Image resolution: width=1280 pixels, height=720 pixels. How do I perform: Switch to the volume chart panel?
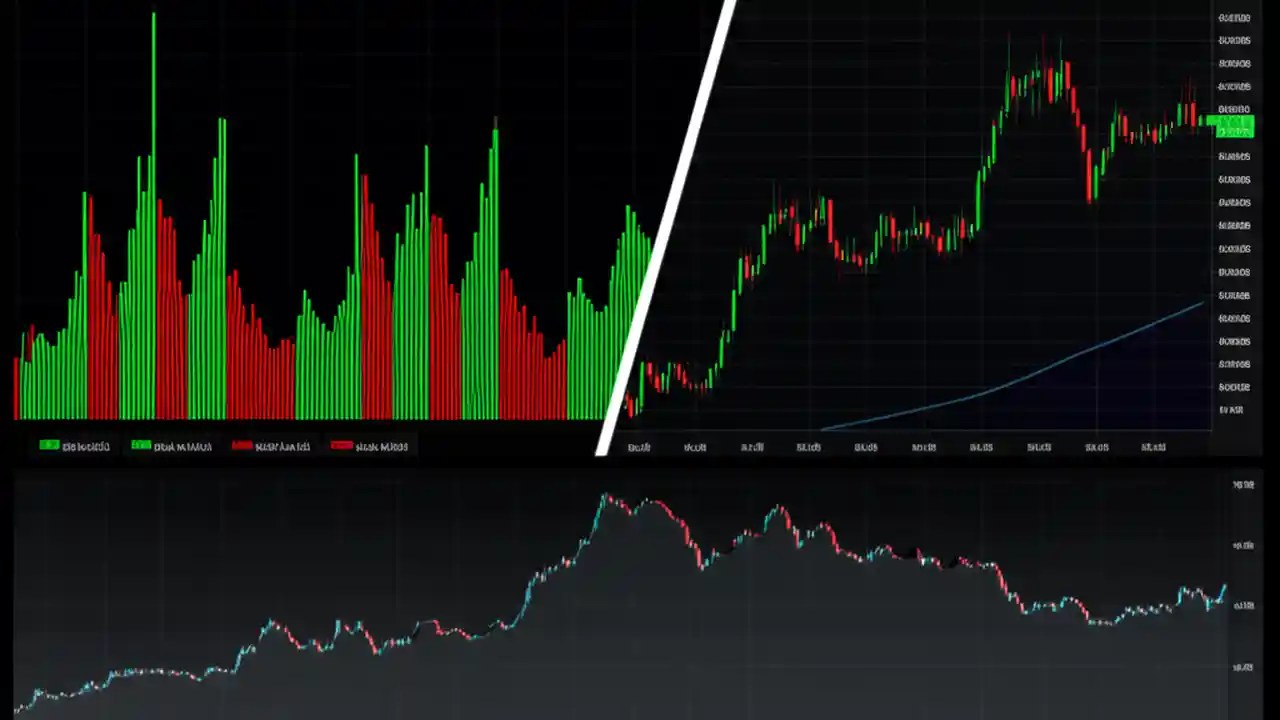click(x=300, y=250)
